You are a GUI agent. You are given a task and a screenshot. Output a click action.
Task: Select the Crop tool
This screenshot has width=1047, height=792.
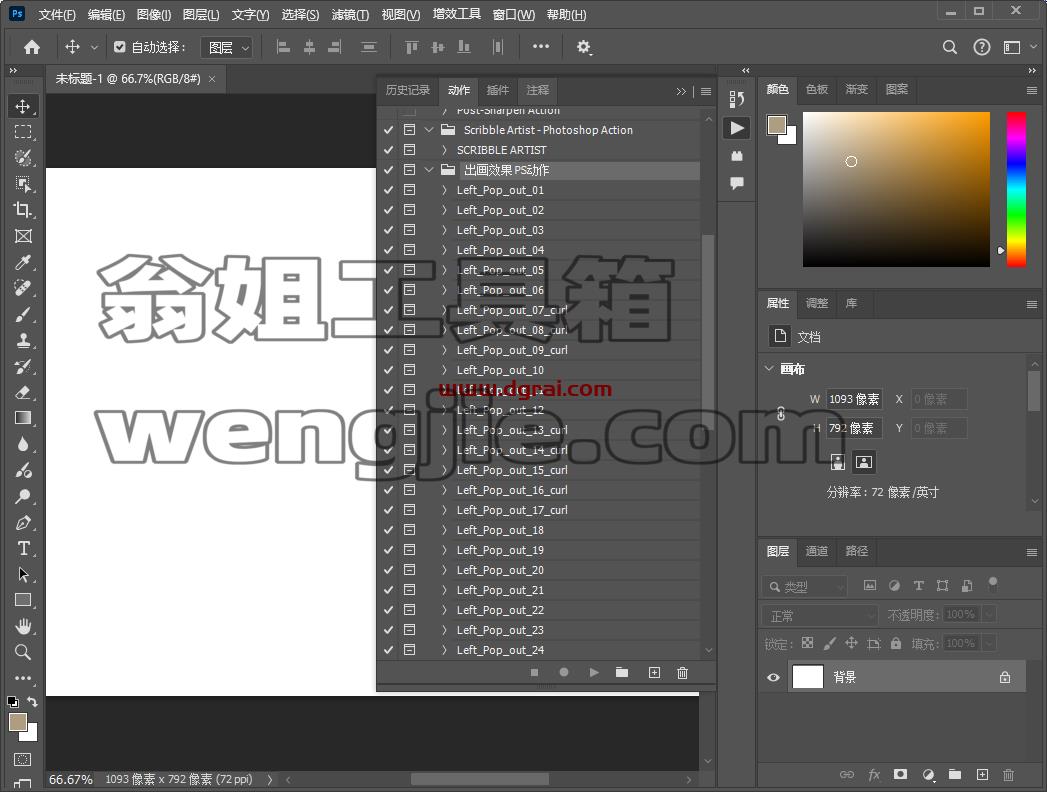23,210
